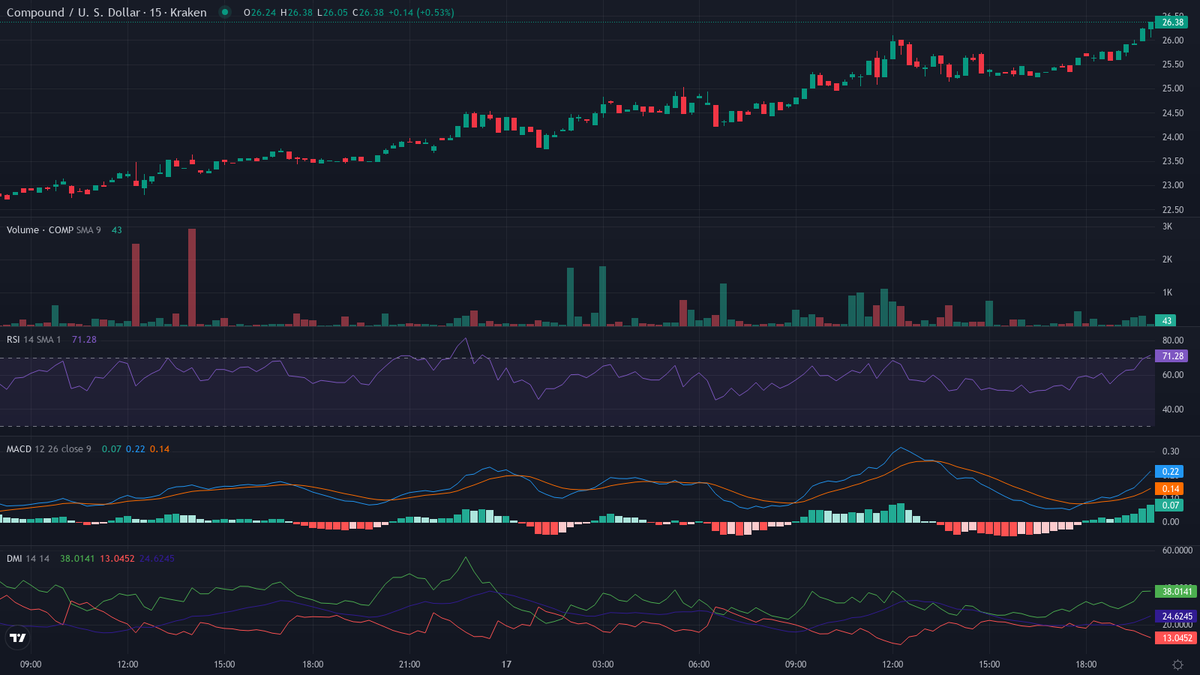1200x675 pixels.
Task: Select the MACD 12 26 close 9 legend
Action: click(x=49, y=449)
